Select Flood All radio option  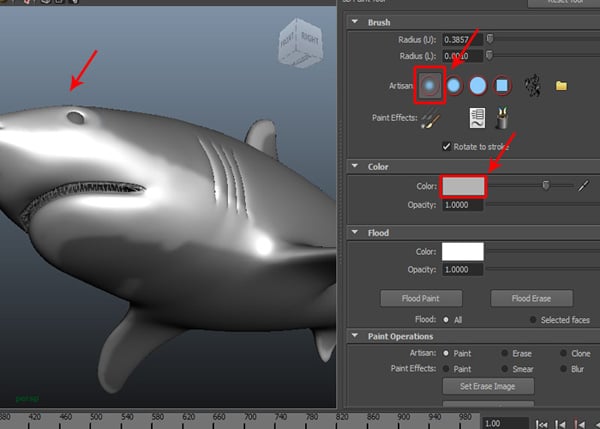click(446, 320)
